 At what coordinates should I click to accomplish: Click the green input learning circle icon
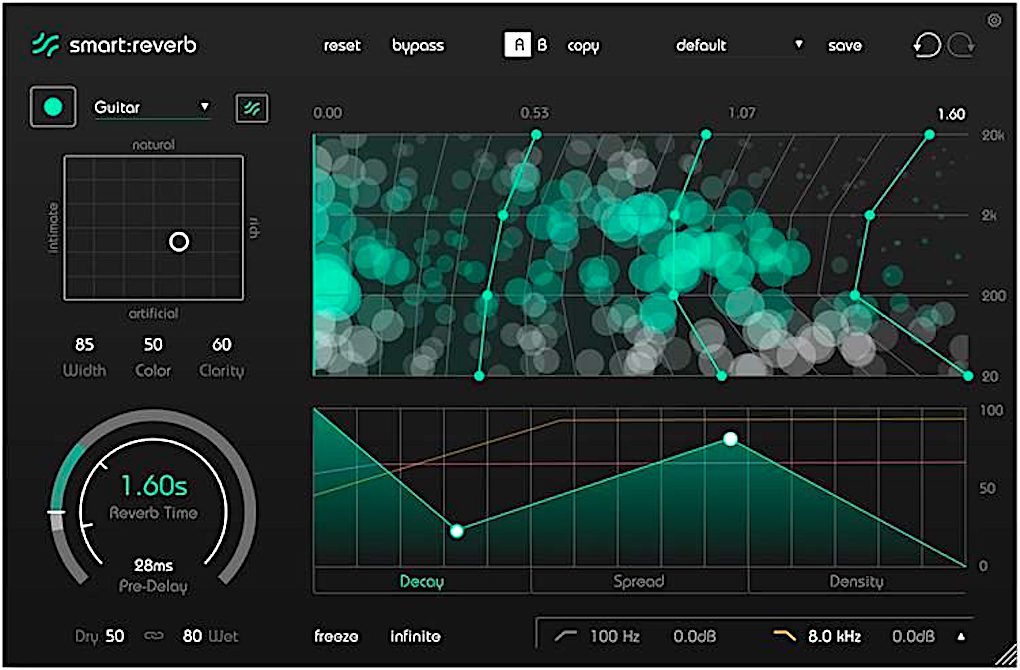(x=51, y=105)
